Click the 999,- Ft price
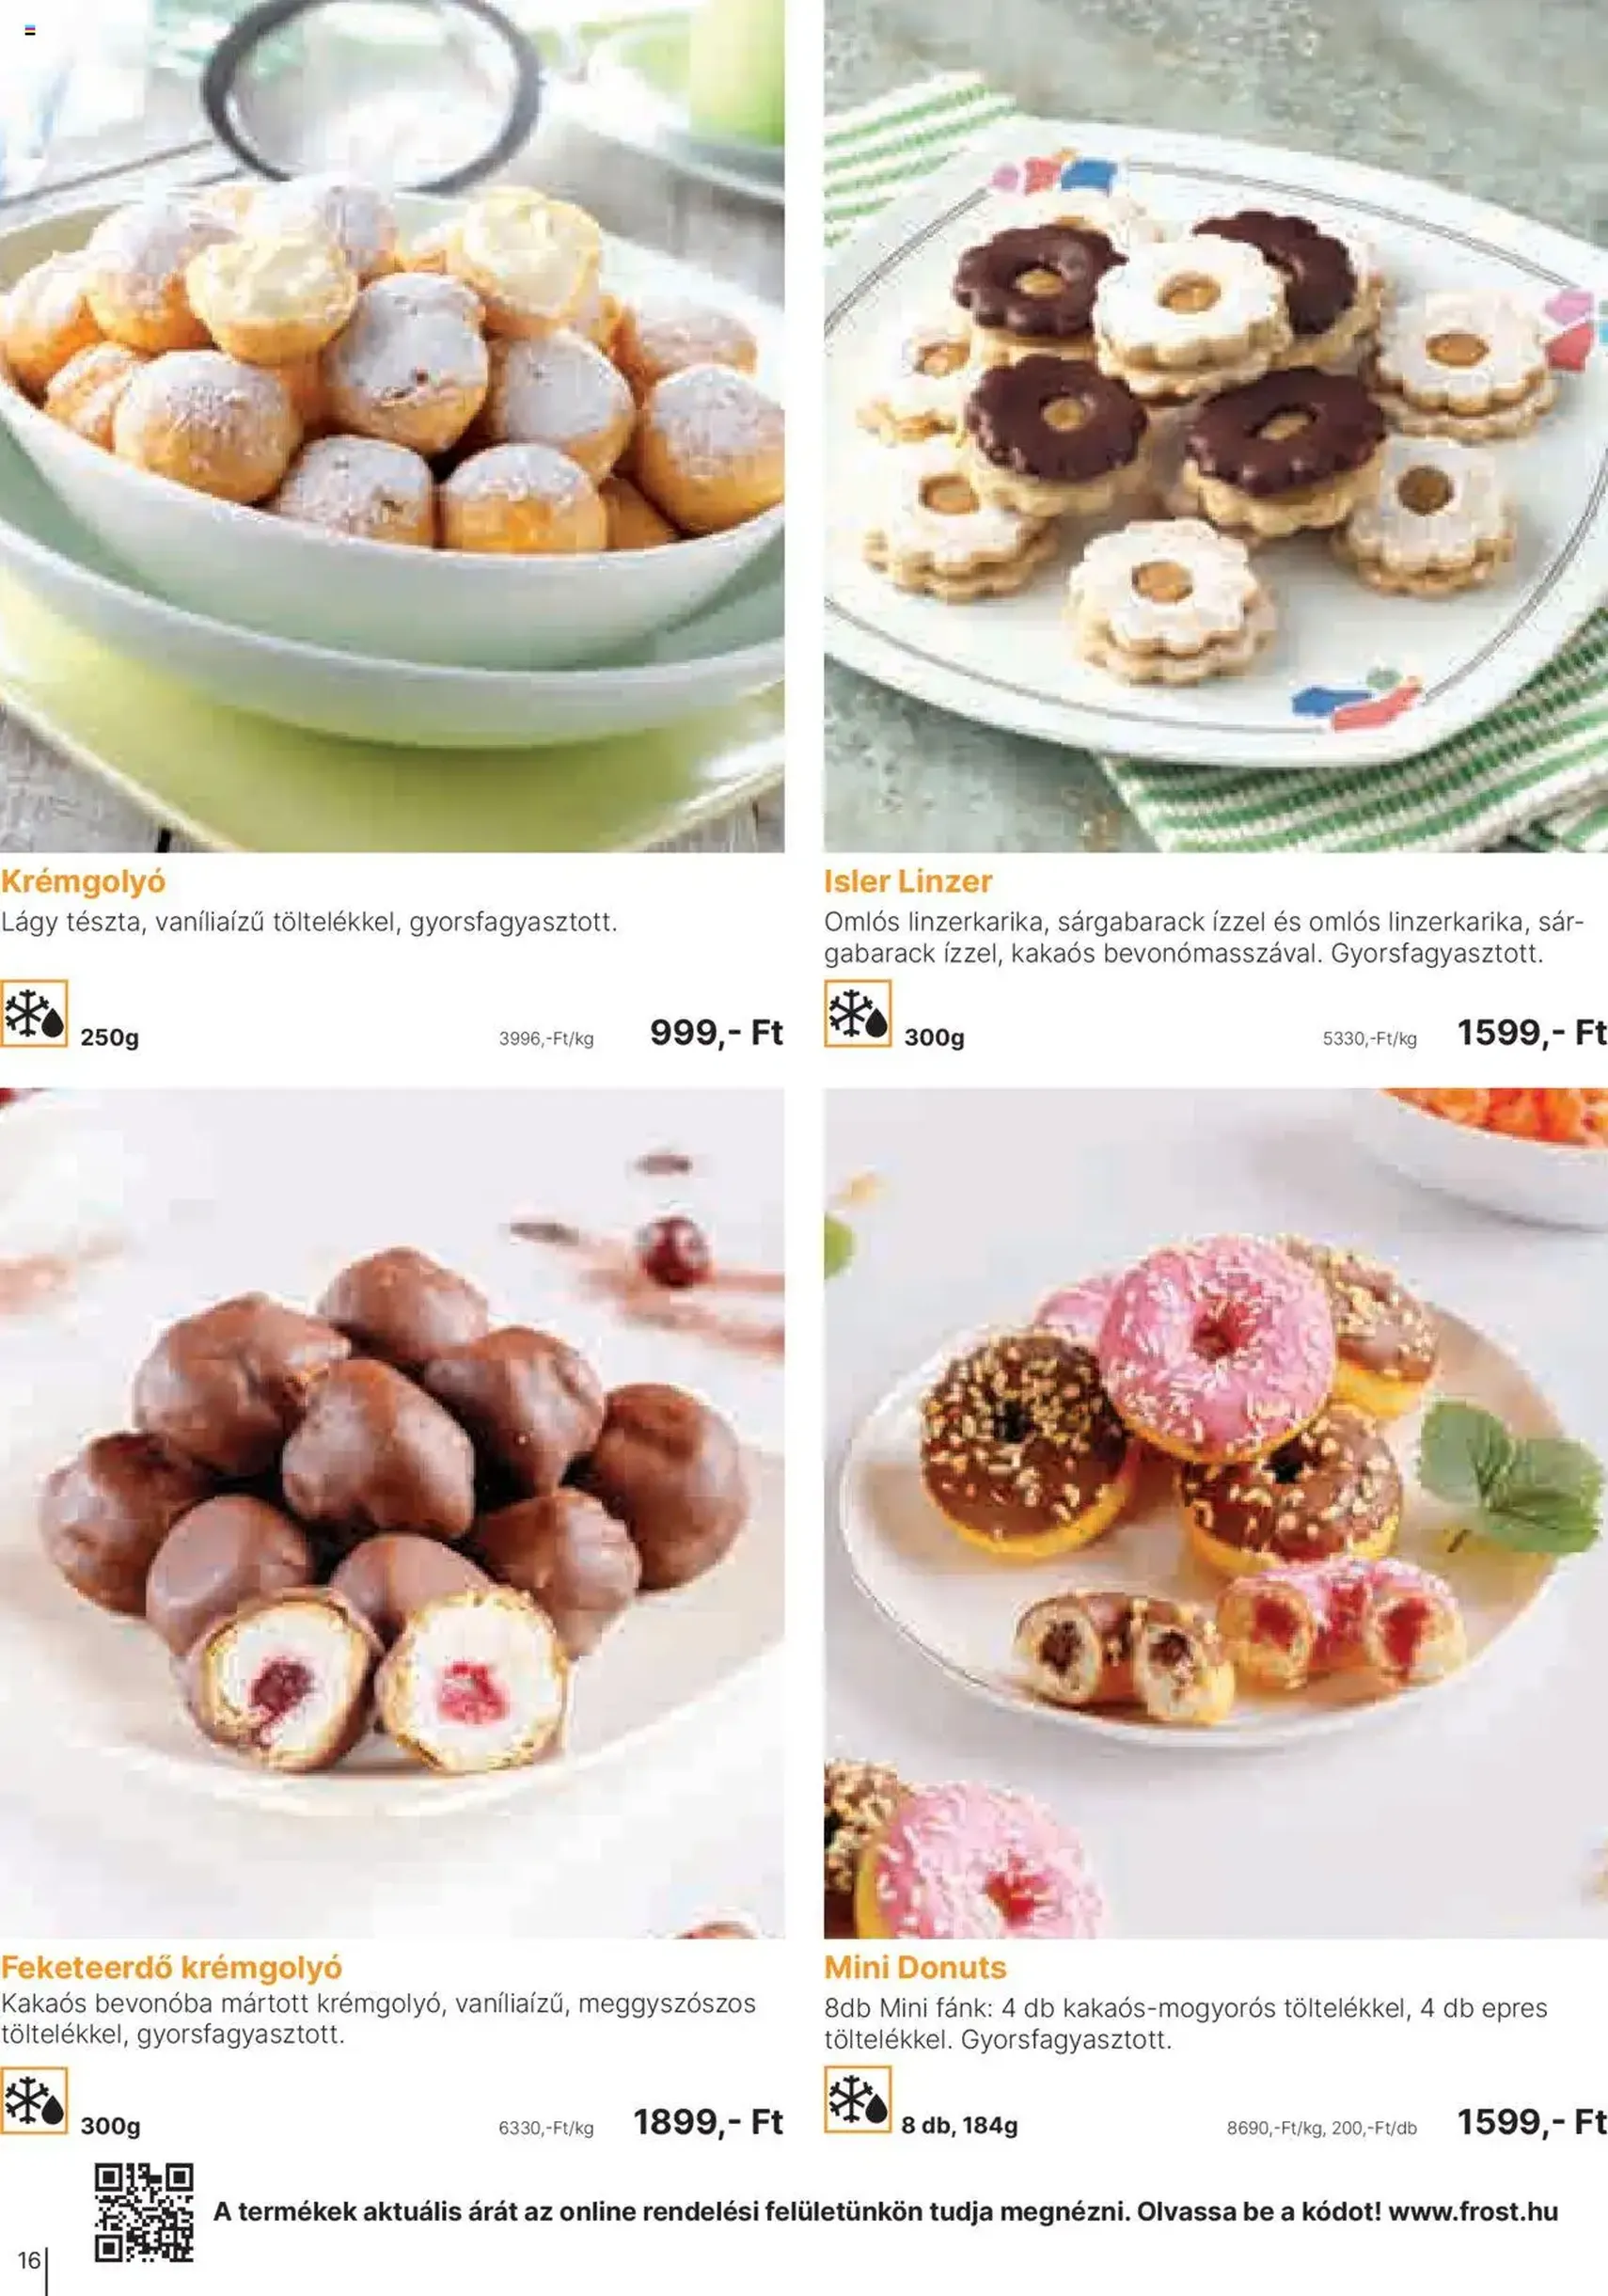Image resolution: width=1608 pixels, height=2296 pixels. 716,1032
